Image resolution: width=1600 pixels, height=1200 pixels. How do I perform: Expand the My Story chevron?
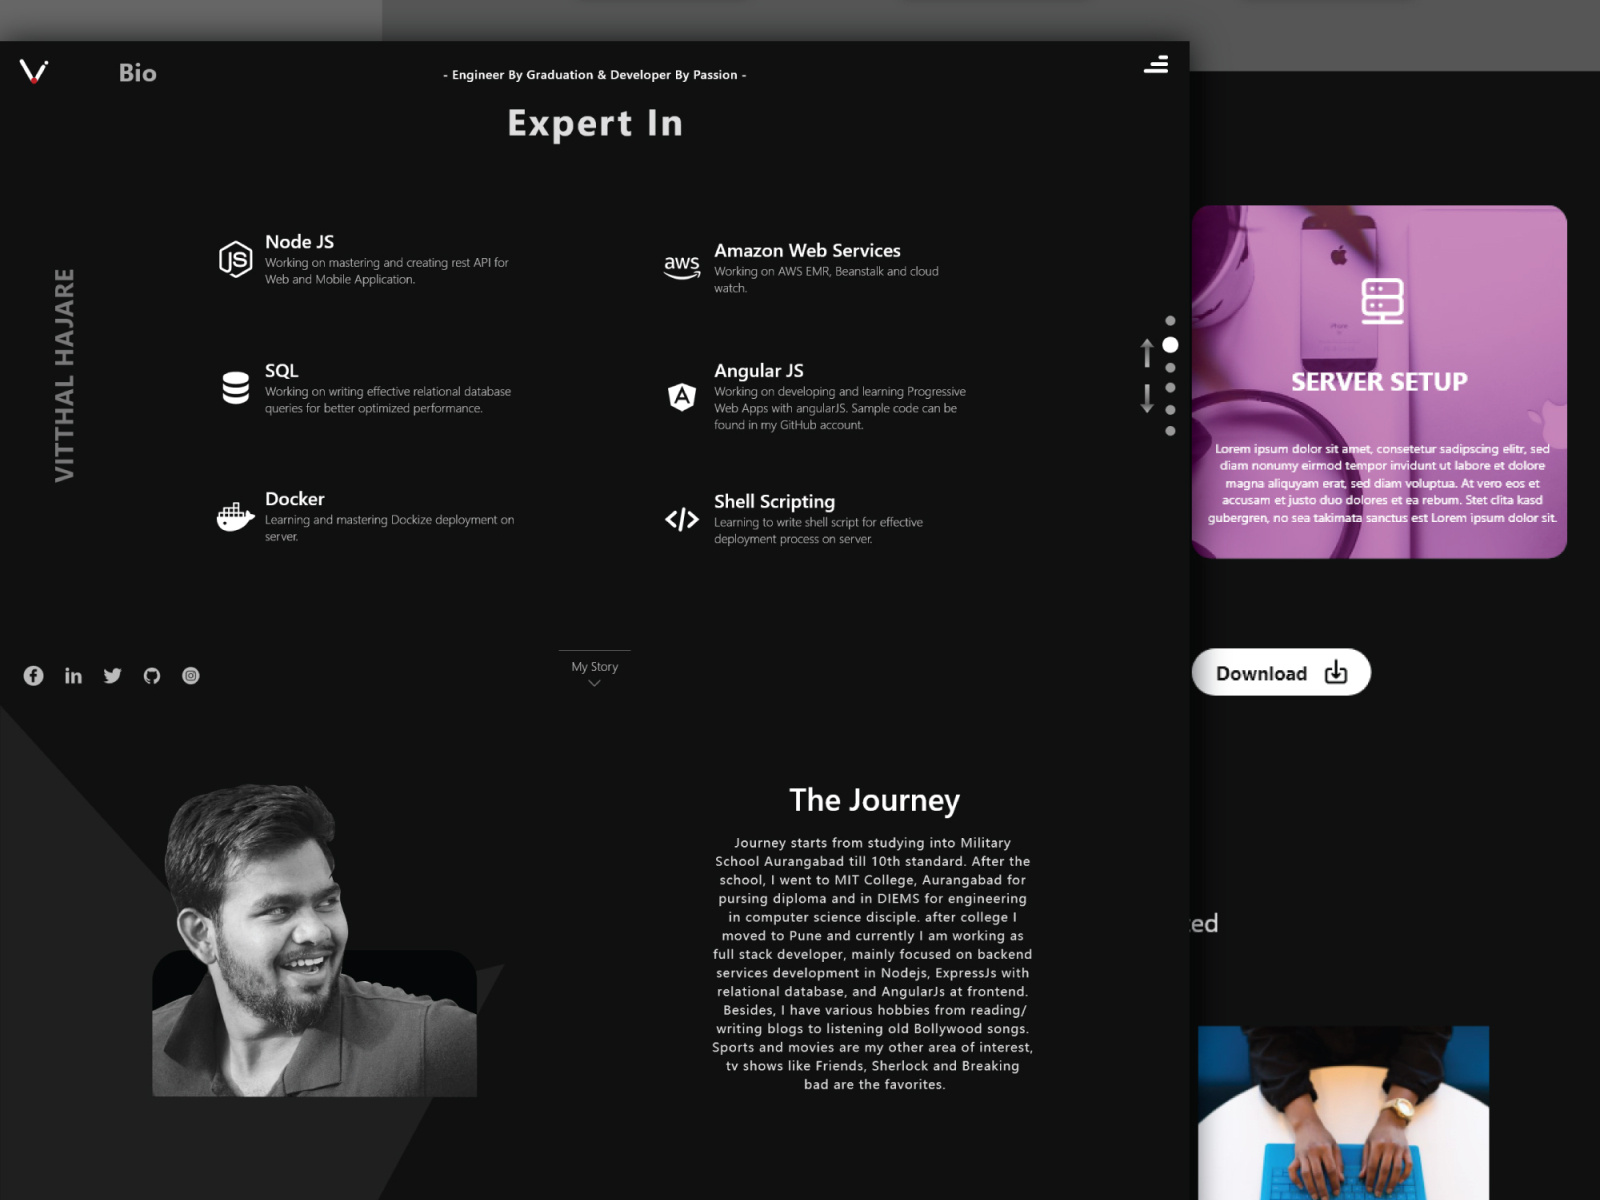pyautogui.click(x=594, y=684)
